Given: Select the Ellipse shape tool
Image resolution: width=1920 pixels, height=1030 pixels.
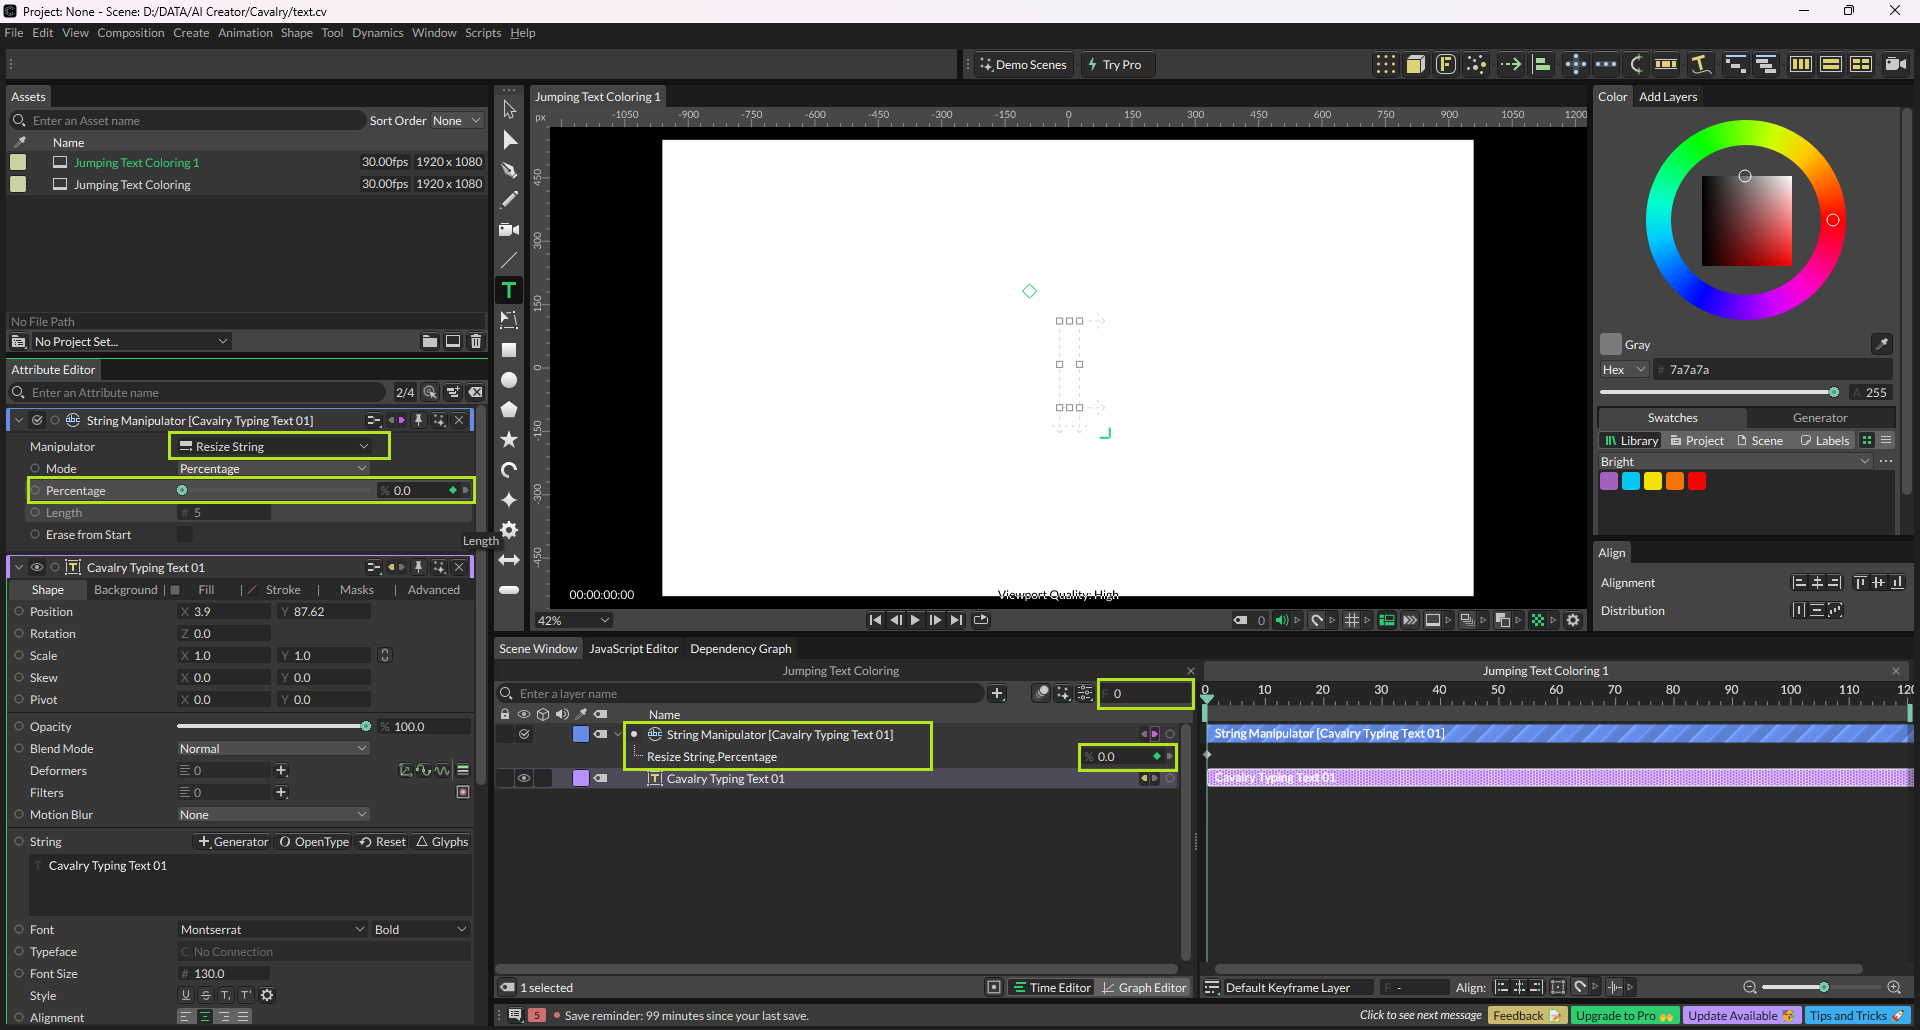Looking at the screenshot, I should click(x=509, y=380).
